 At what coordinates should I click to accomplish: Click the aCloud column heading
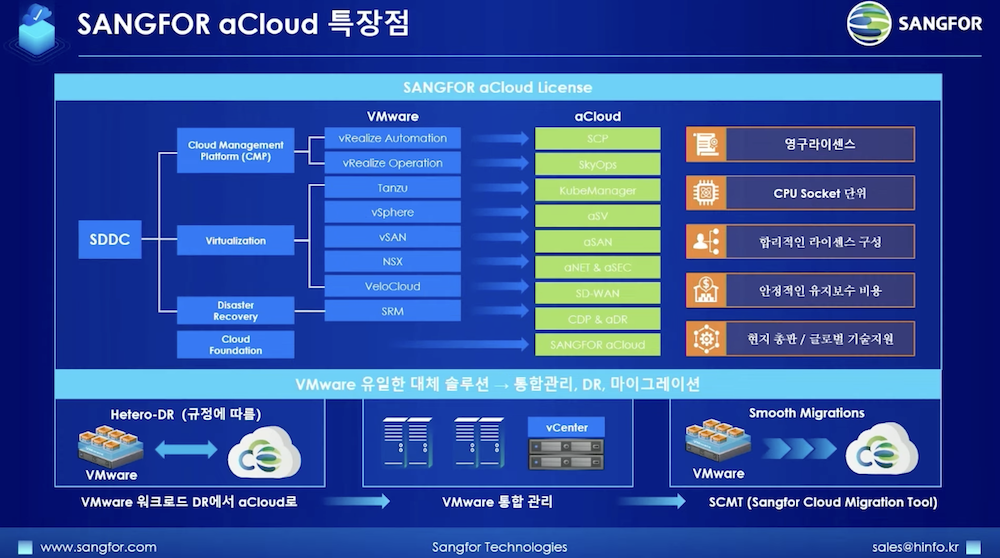click(x=598, y=116)
